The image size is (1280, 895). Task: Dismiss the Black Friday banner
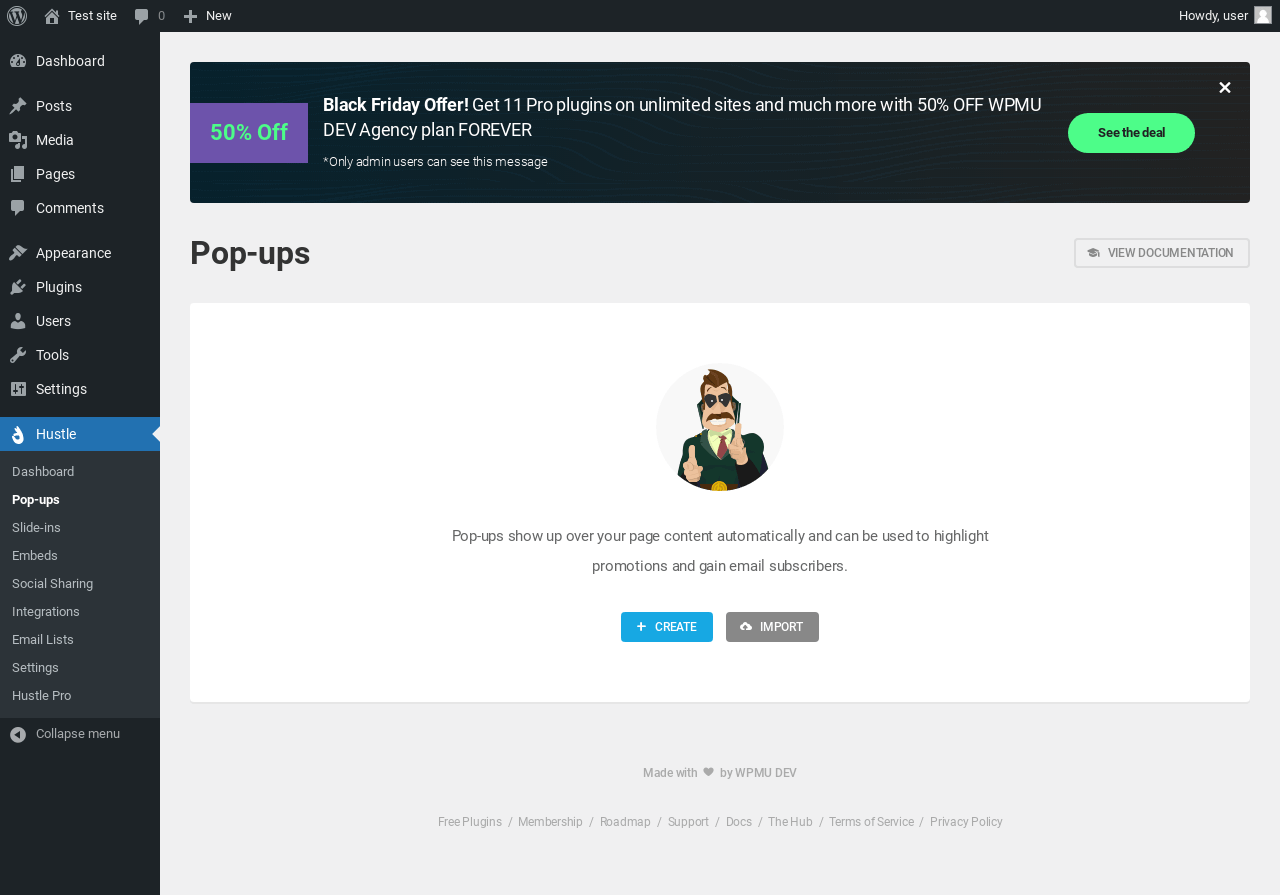click(1225, 88)
